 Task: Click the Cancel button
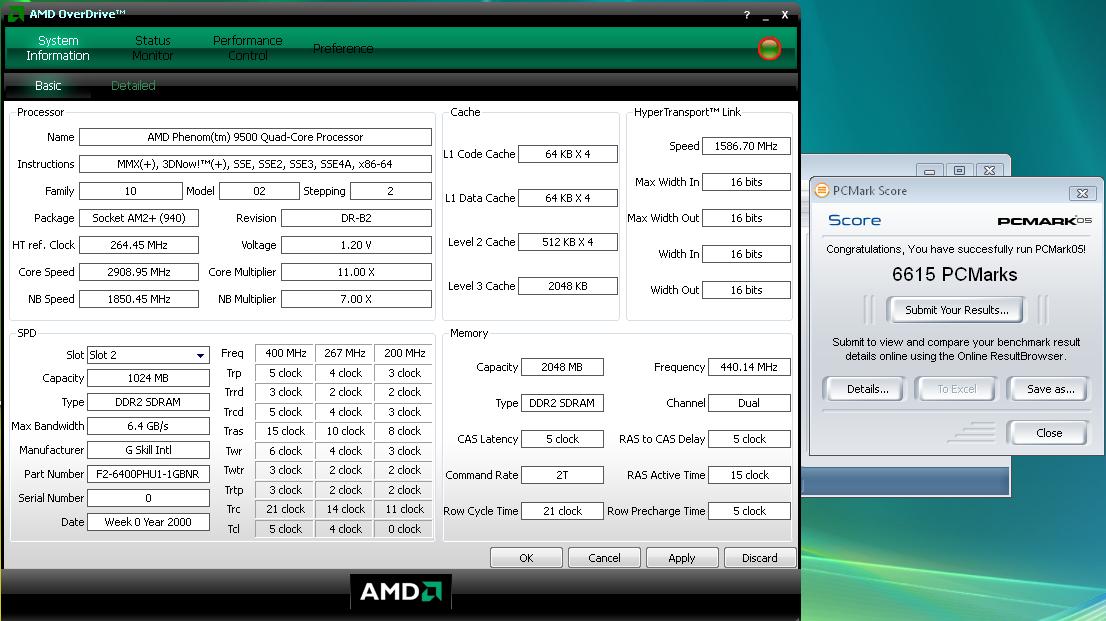click(x=604, y=557)
